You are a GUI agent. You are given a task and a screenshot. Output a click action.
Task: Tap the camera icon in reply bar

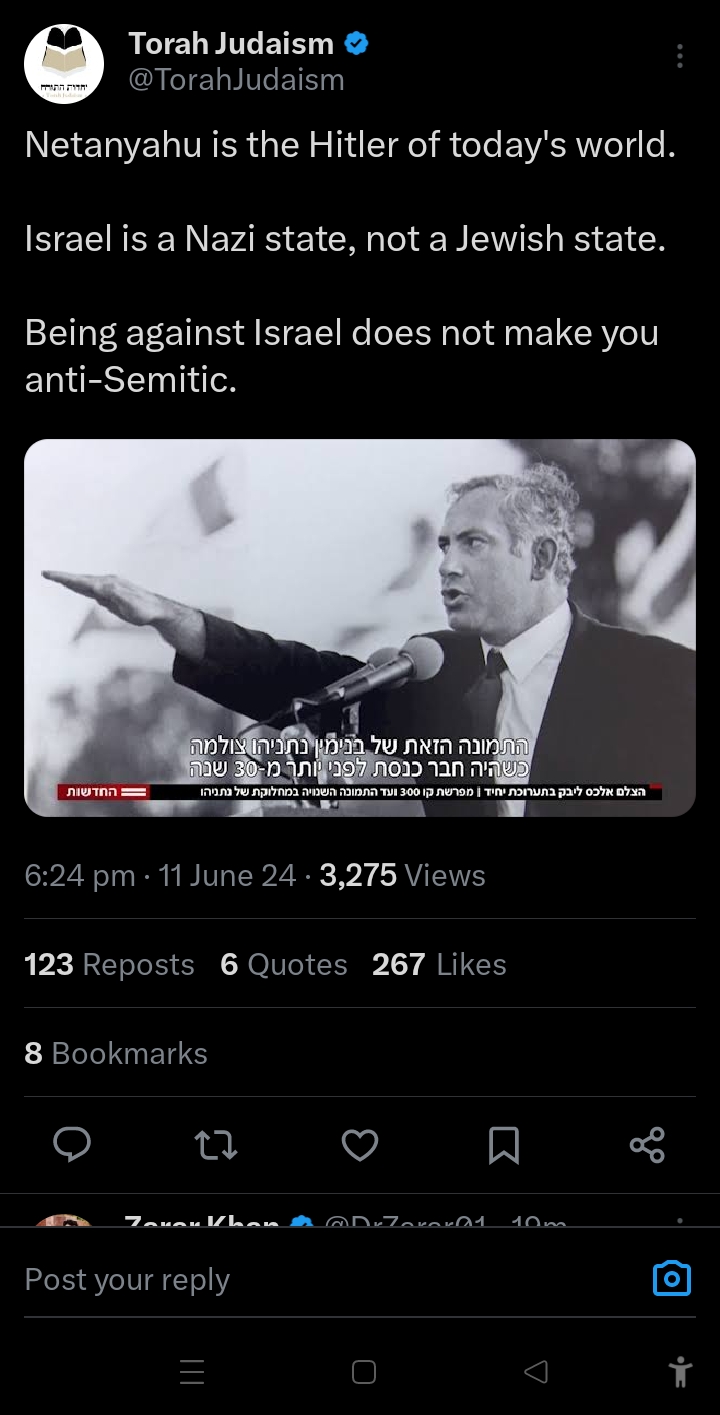click(672, 1278)
